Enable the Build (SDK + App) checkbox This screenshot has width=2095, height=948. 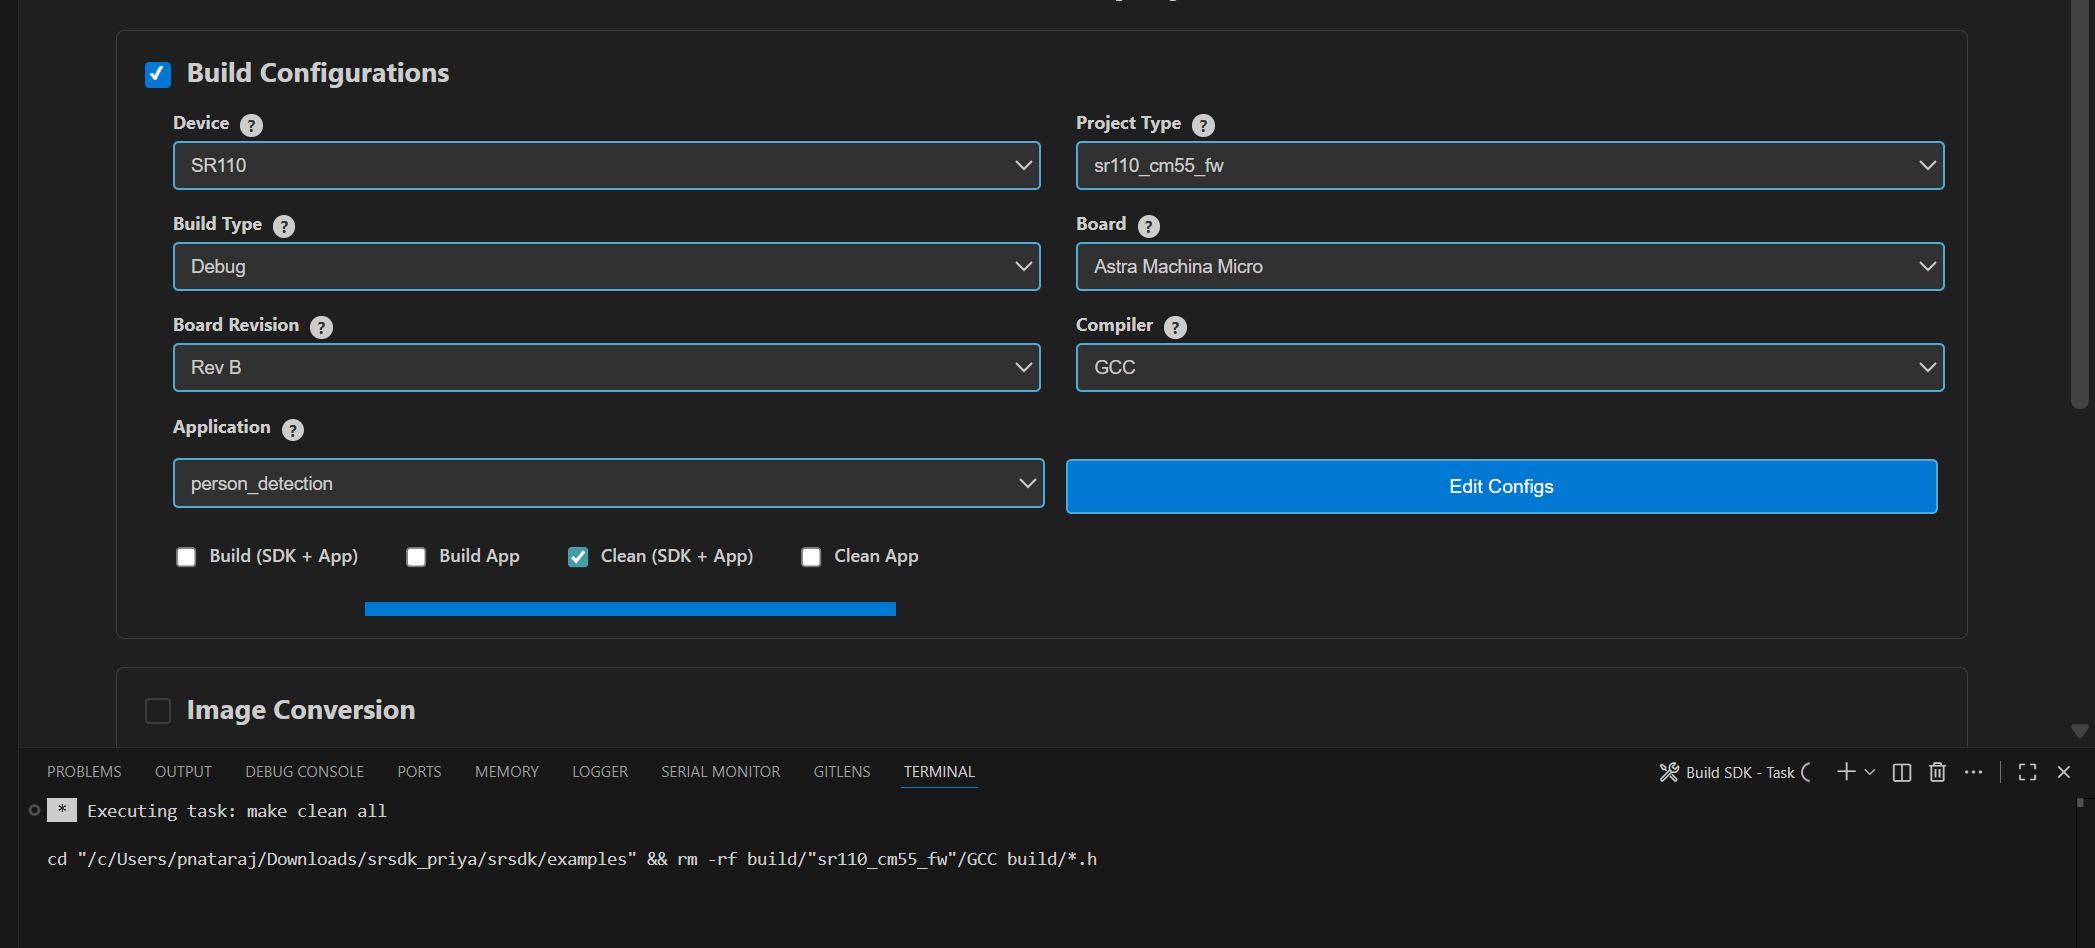coord(186,557)
